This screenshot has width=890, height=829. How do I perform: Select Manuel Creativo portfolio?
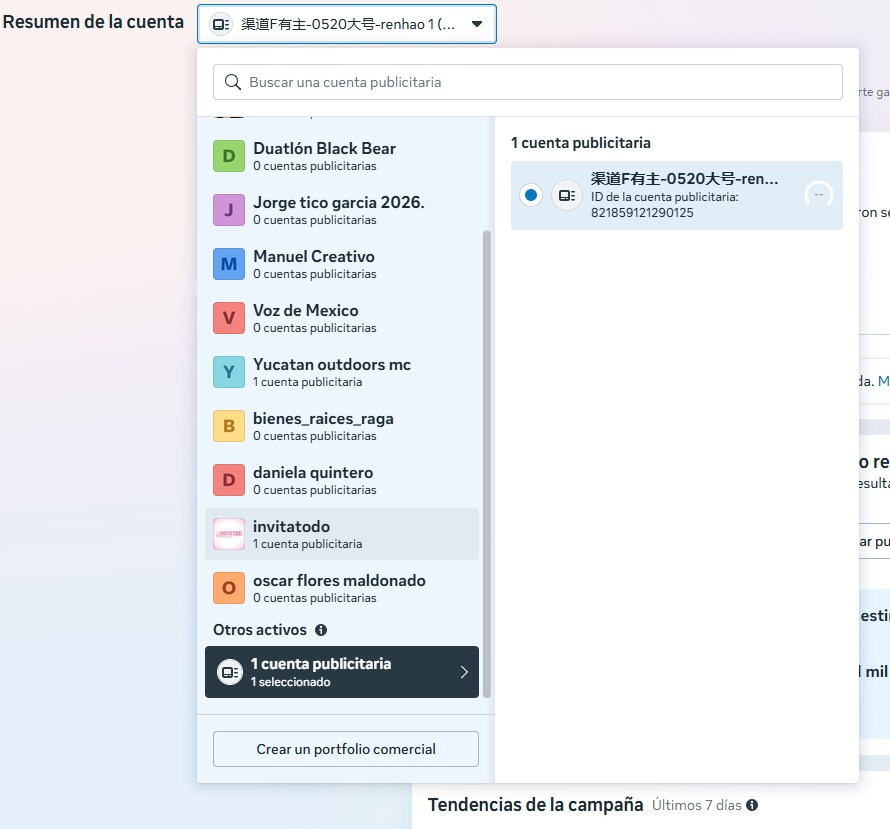pyautogui.click(x=342, y=264)
